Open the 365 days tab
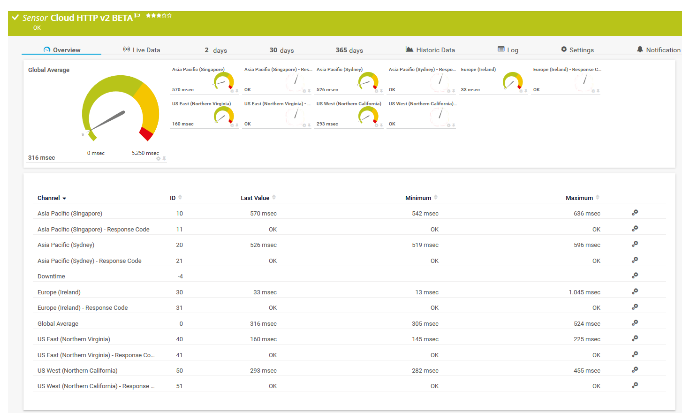This screenshot has height=418, width=686. [x=349, y=50]
